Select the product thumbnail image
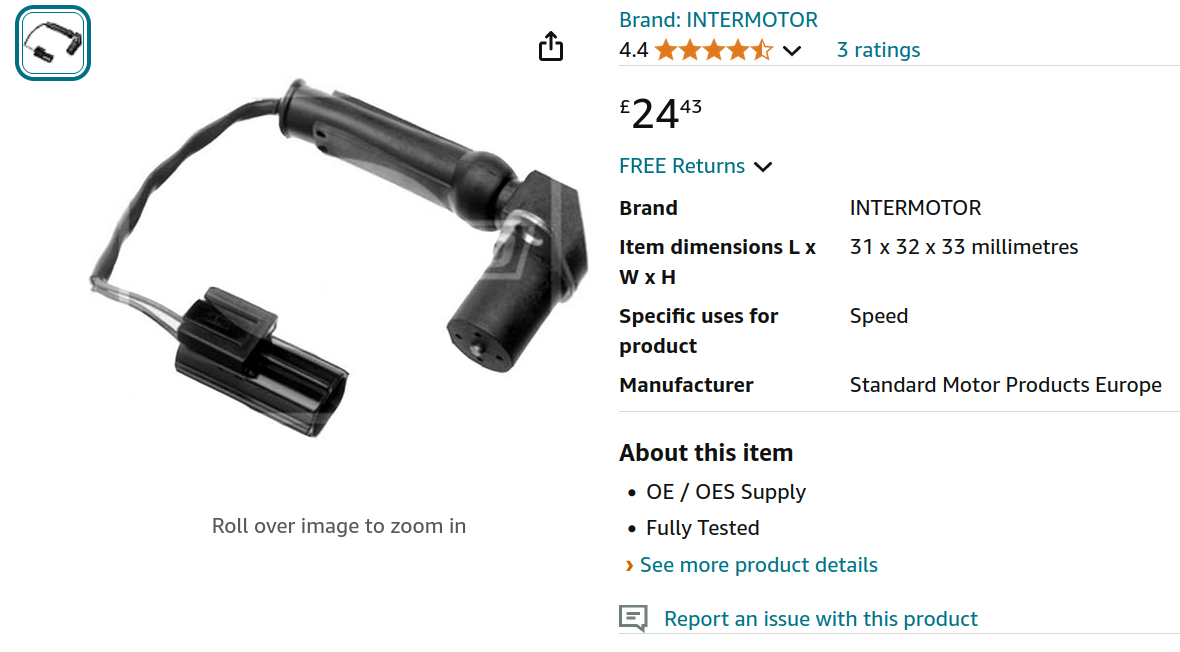This screenshot has height=652, width=1180. click(x=53, y=44)
